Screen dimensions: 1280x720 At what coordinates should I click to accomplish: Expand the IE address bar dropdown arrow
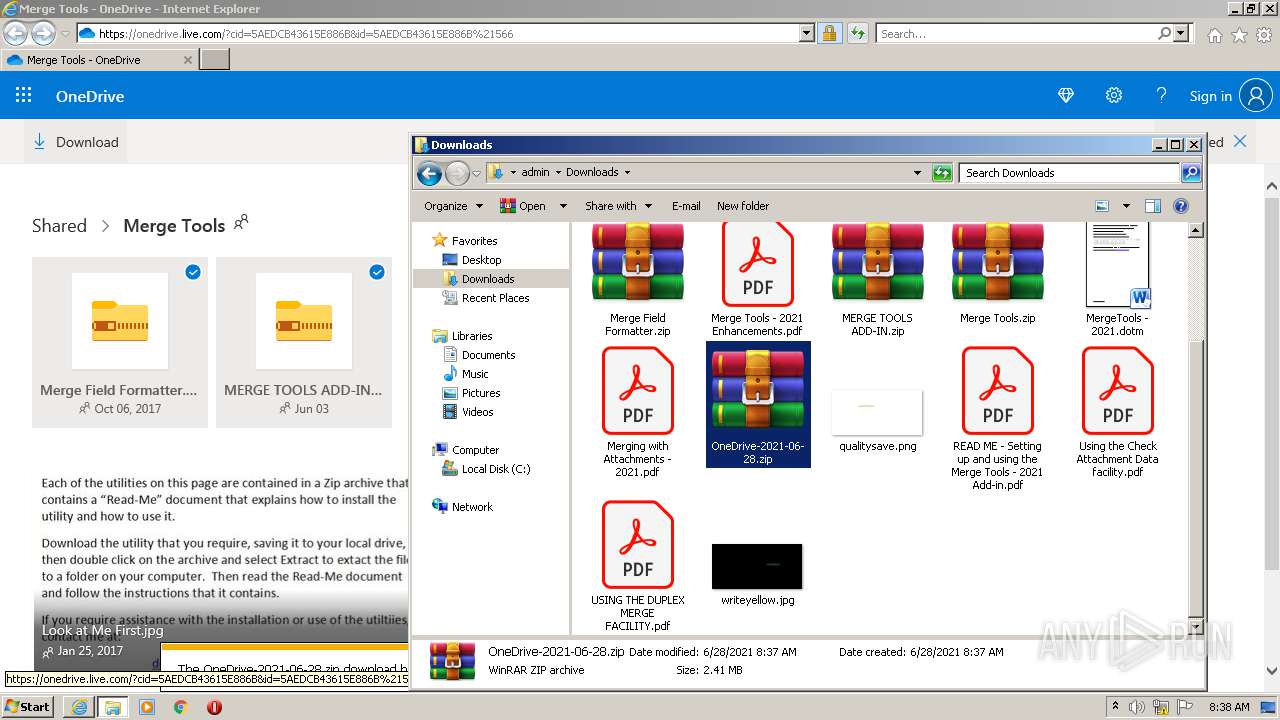point(807,33)
